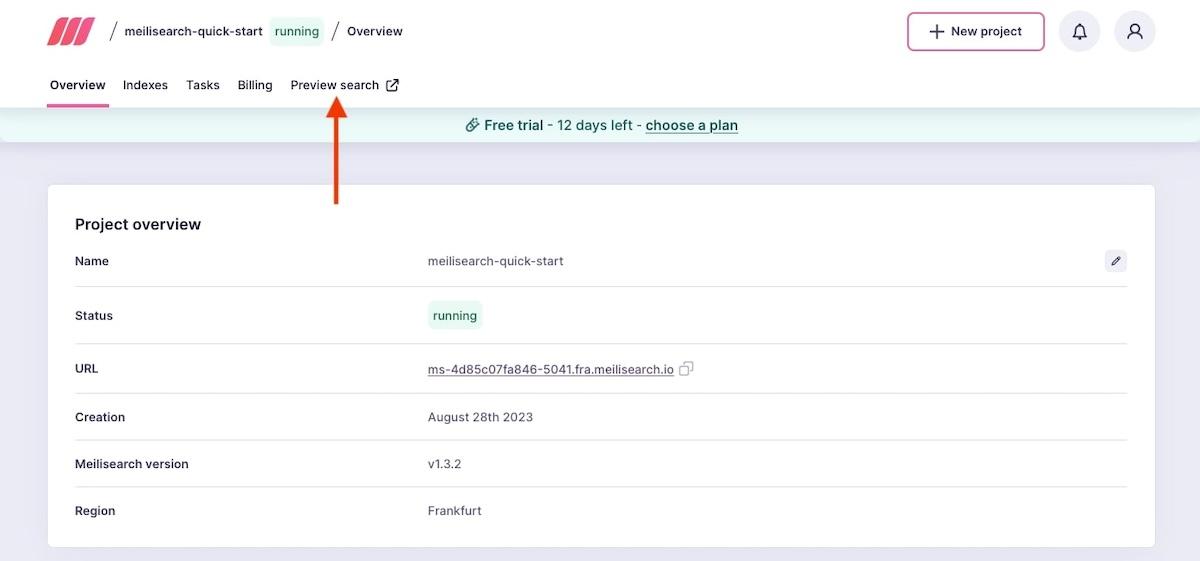
Task: Click the Status label
Action: [x=94, y=315]
